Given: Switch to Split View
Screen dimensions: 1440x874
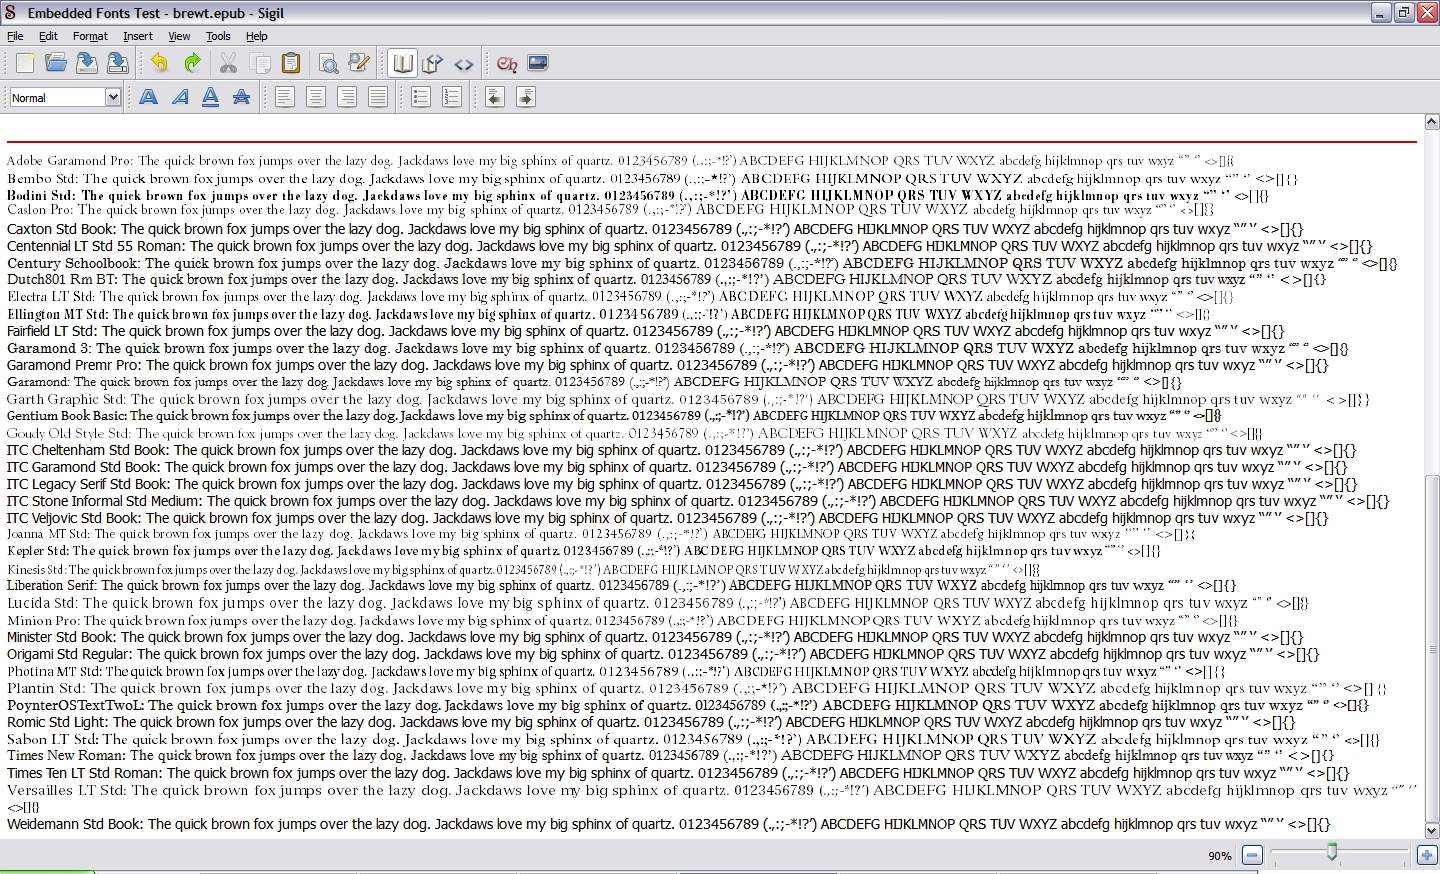Looking at the screenshot, I should 433,63.
